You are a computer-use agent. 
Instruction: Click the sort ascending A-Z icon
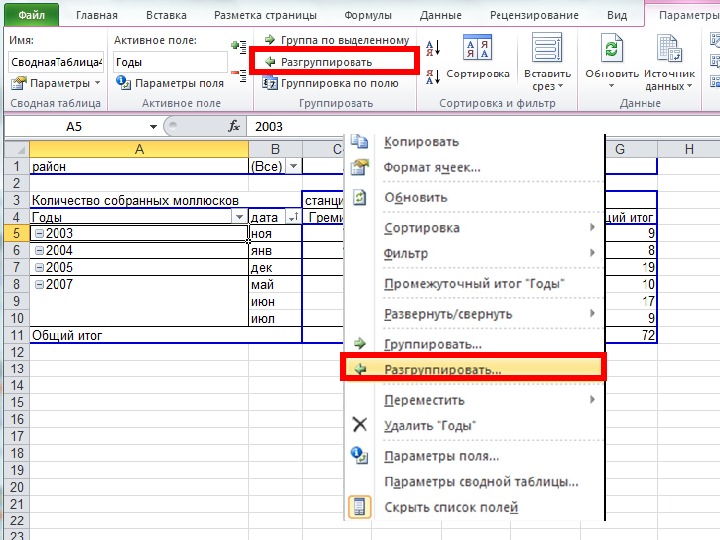(x=434, y=48)
